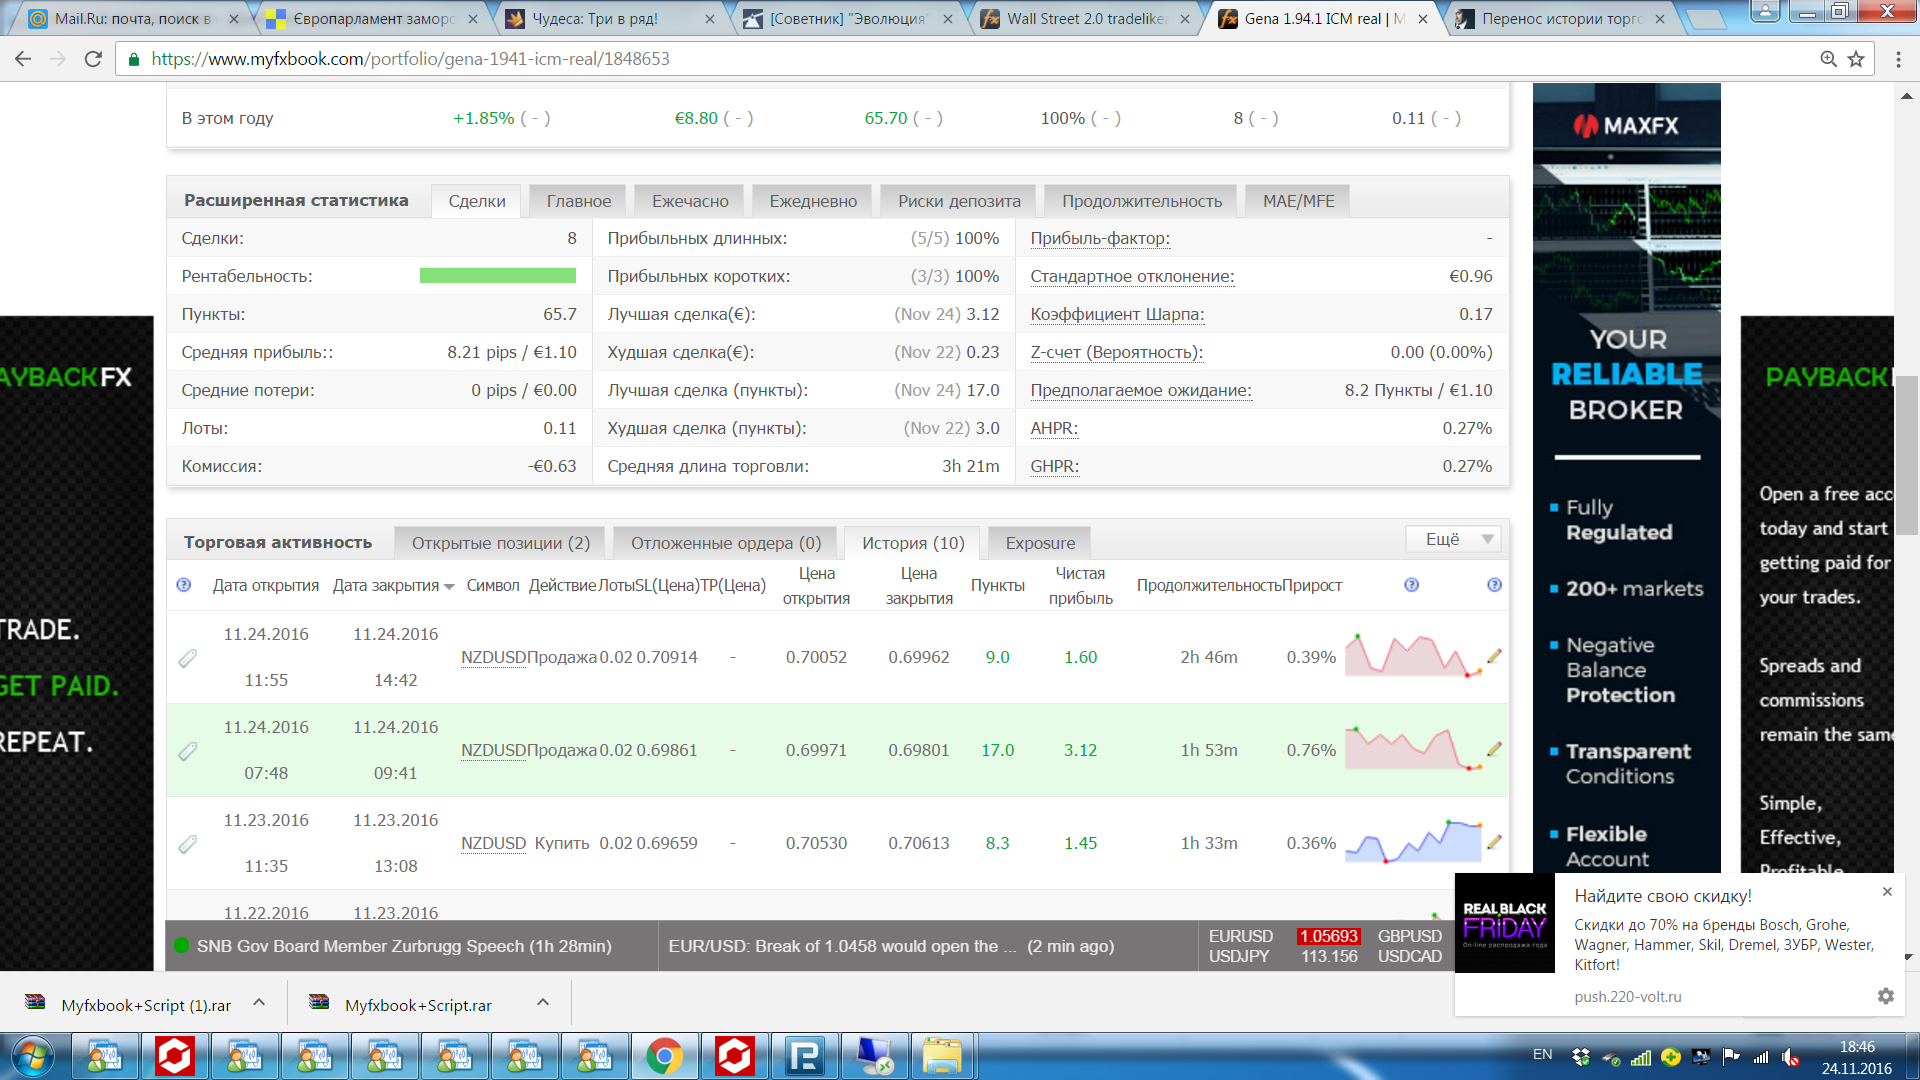Select the История (10) tab

913,543
